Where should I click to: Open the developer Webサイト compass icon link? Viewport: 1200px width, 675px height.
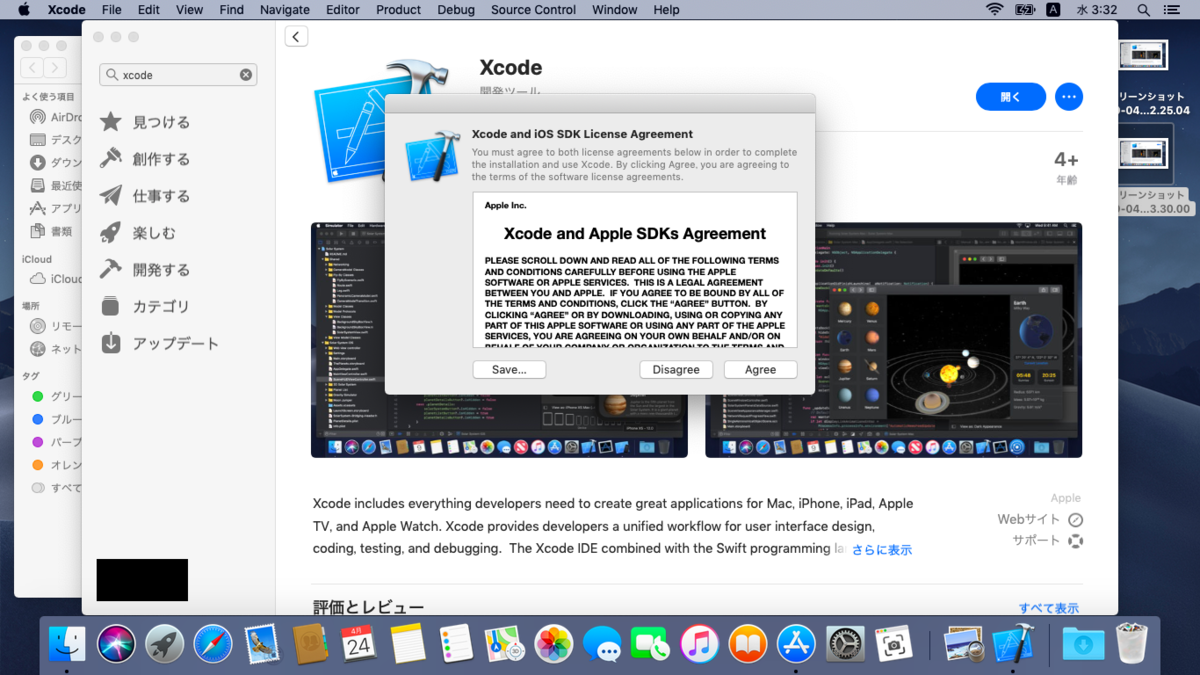tap(1075, 520)
